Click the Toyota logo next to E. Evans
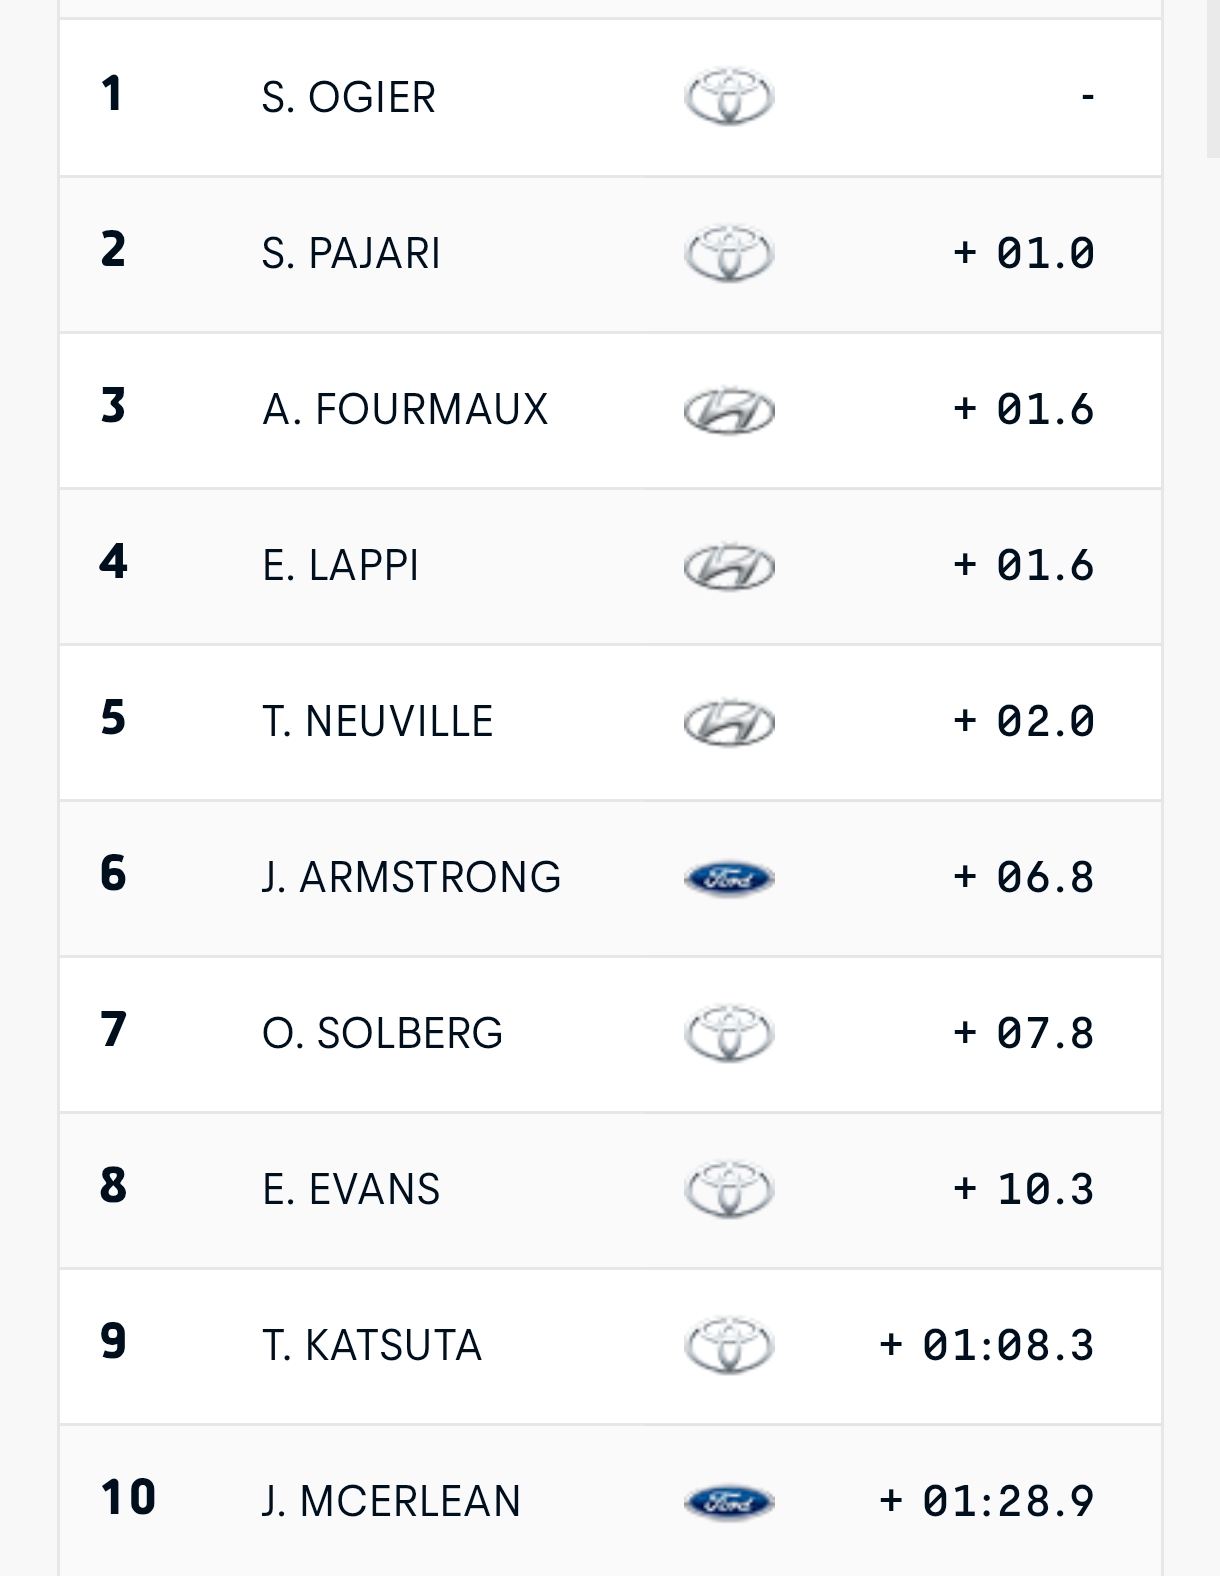1220x1576 pixels. click(x=729, y=1189)
